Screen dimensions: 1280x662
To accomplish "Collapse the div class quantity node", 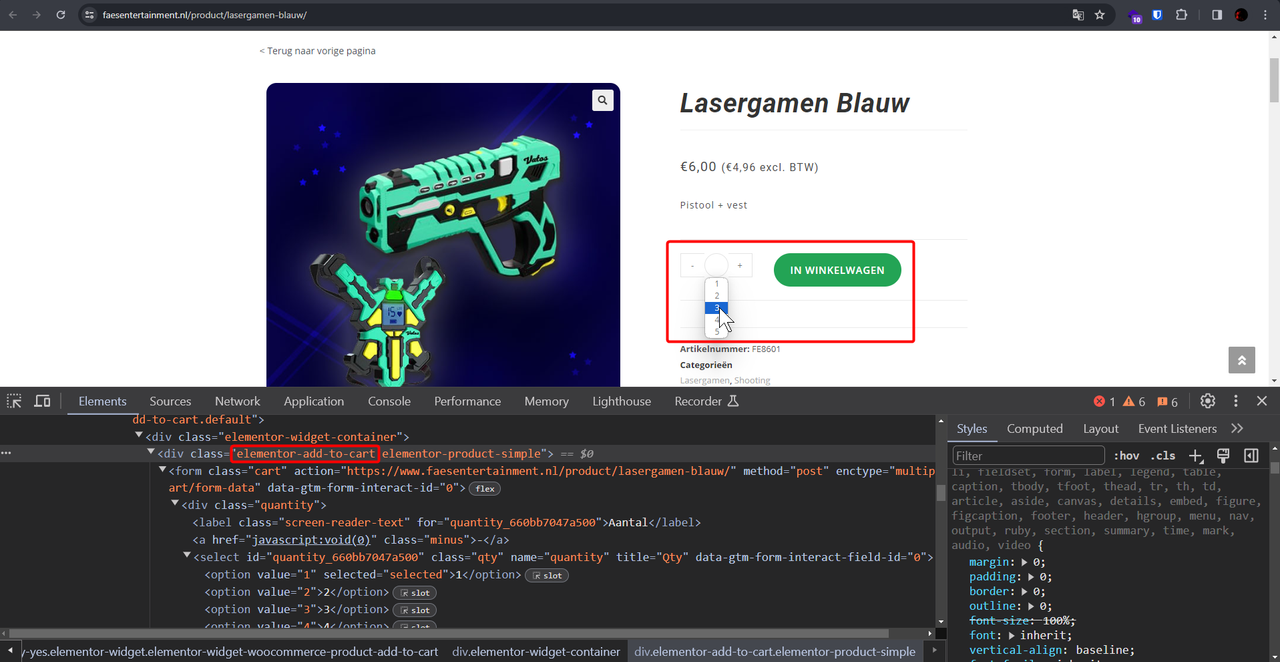I will click(x=176, y=505).
